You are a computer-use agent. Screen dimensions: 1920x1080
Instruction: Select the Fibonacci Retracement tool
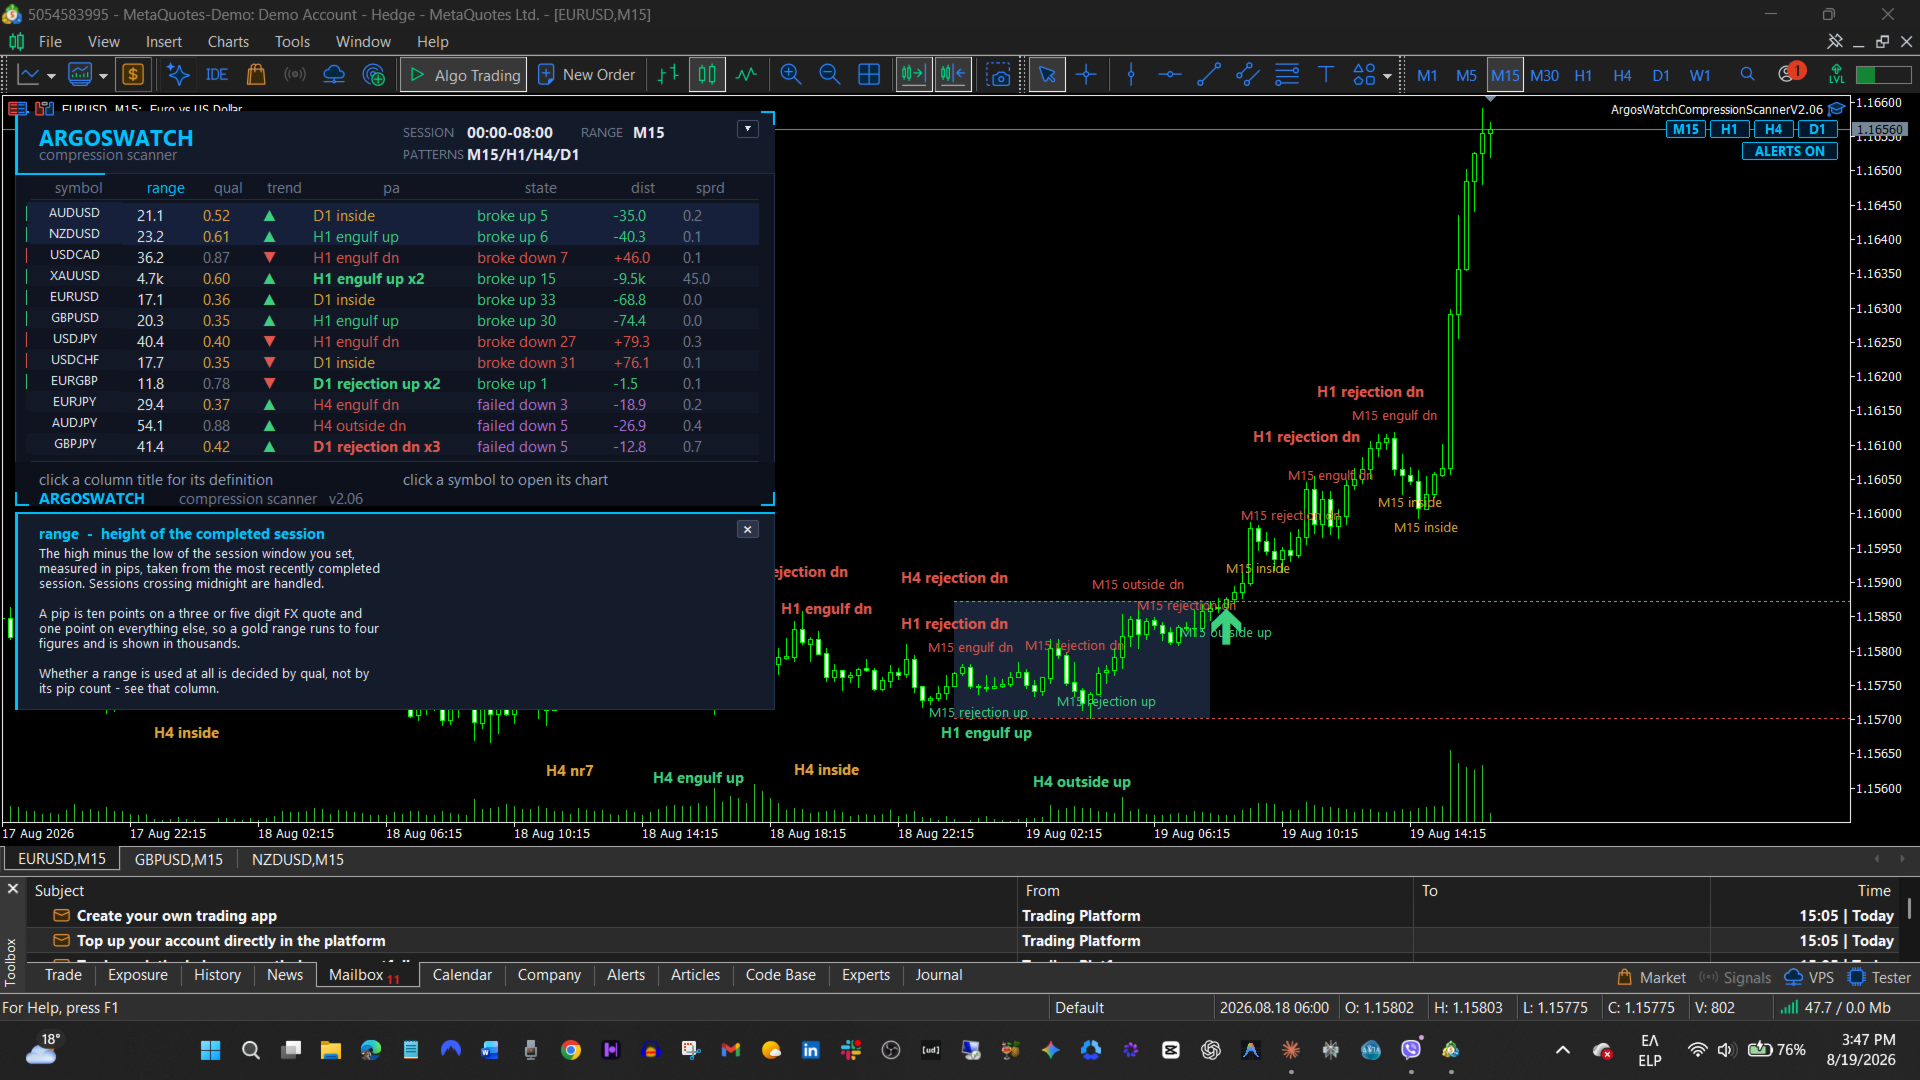[x=1287, y=75]
